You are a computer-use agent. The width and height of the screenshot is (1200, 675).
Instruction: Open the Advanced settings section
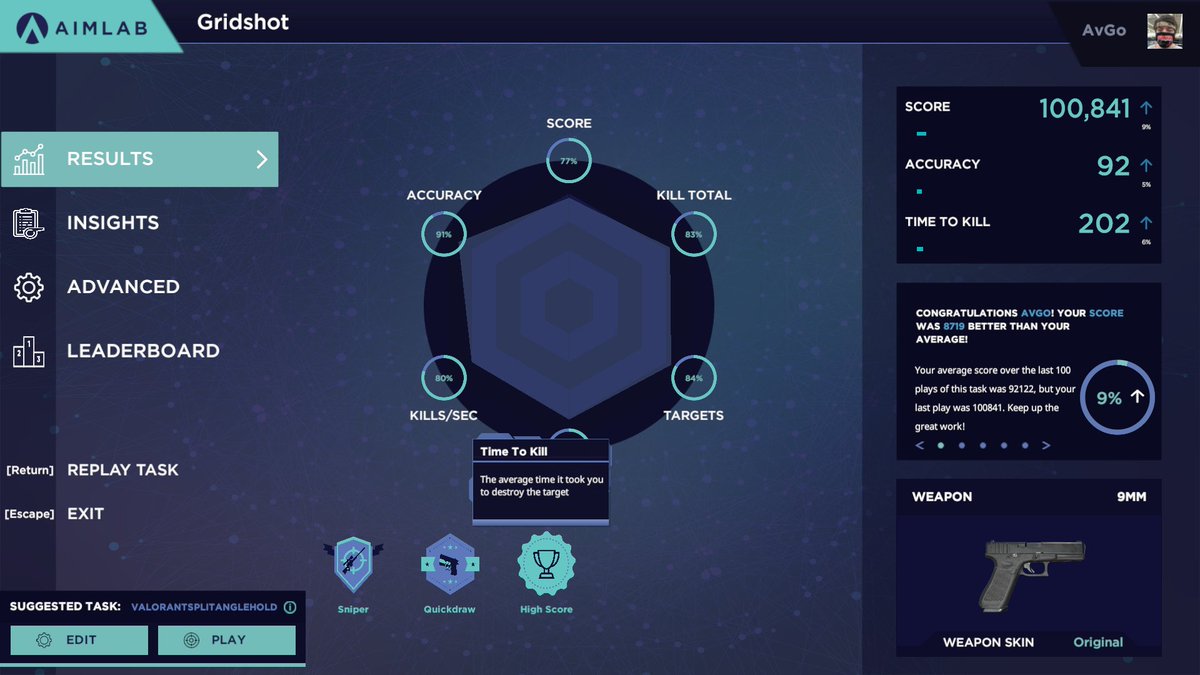pos(123,287)
